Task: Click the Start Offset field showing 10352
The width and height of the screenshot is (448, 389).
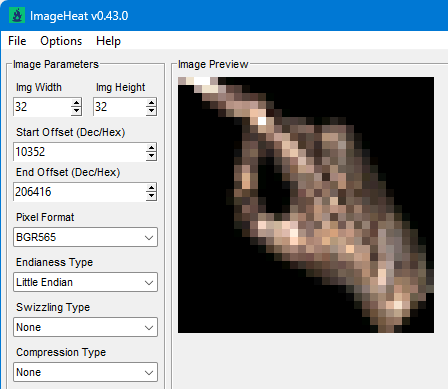Action: [79, 152]
